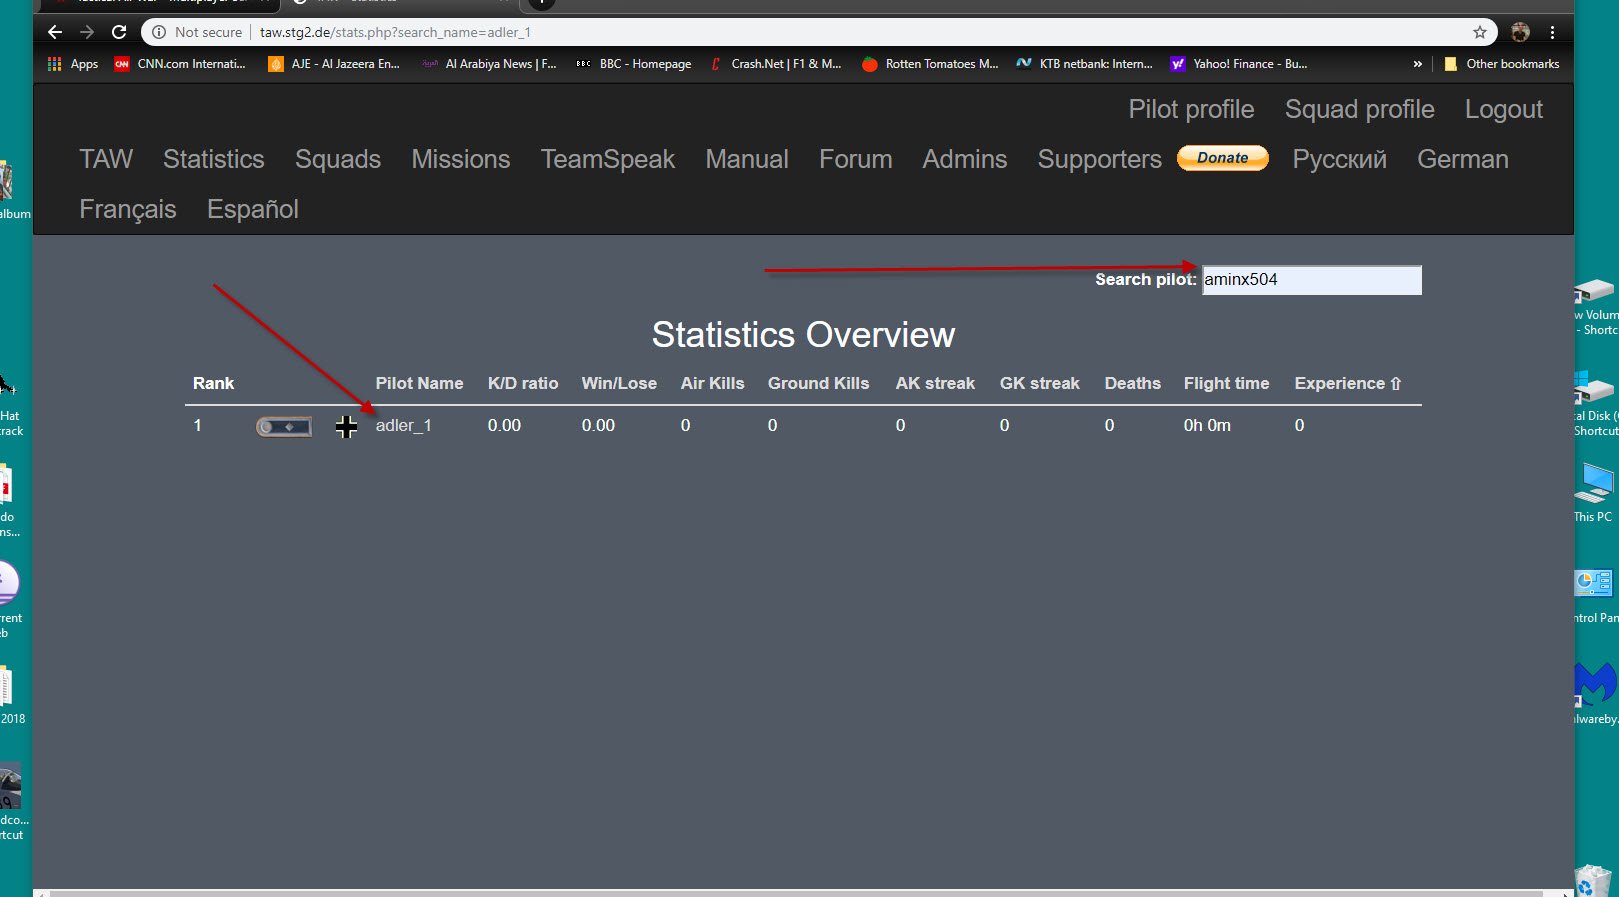Open Squad profile link
This screenshot has height=897, width=1619.
coord(1359,109)
